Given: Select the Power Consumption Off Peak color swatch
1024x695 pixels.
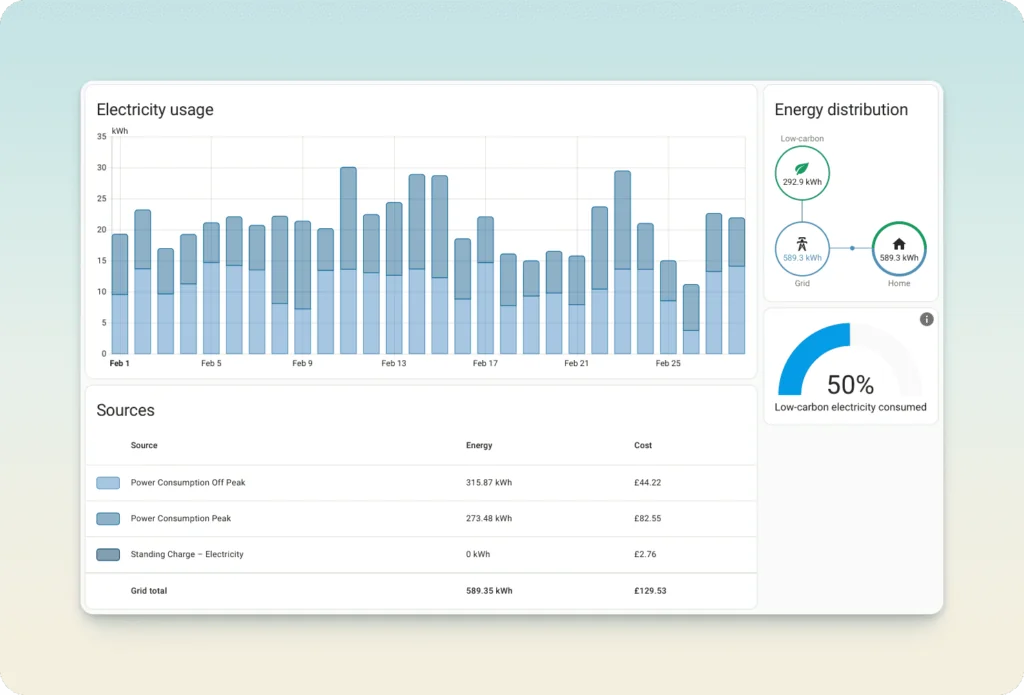Looking at the screenshot, I should (x=107, y=482).
